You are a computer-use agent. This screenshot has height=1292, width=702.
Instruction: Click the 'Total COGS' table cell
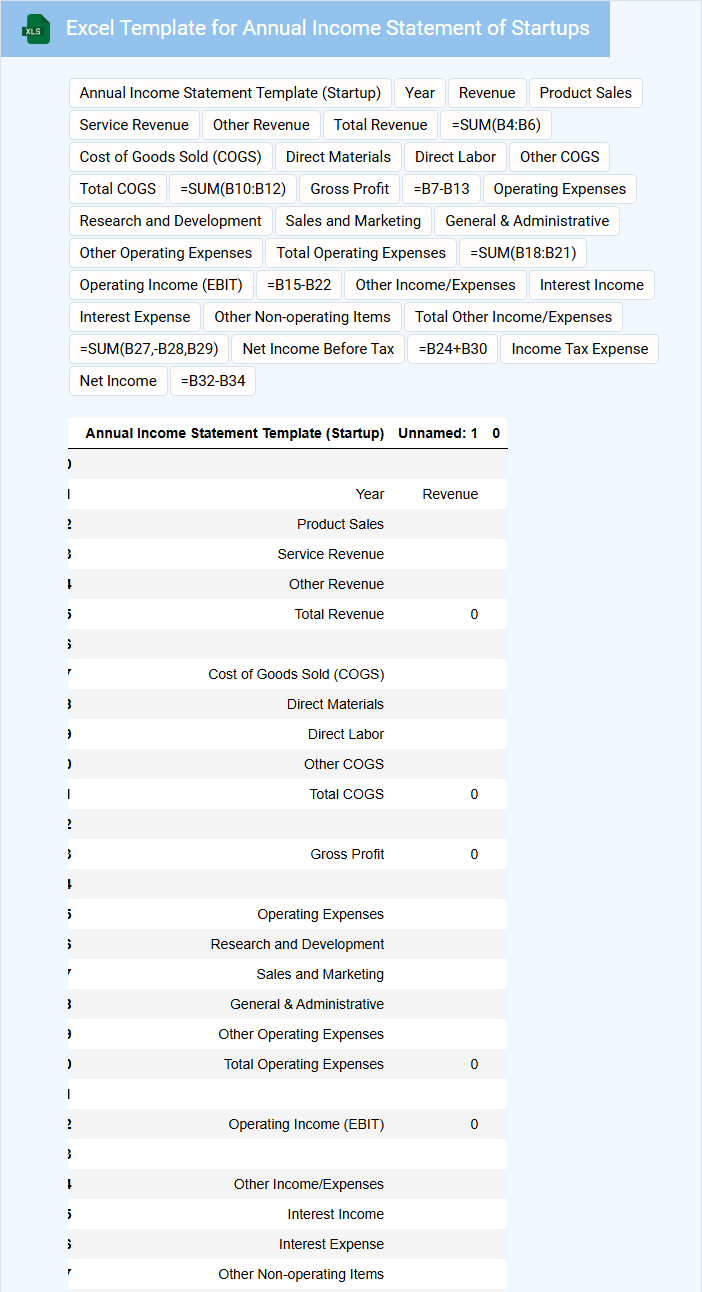347,794
